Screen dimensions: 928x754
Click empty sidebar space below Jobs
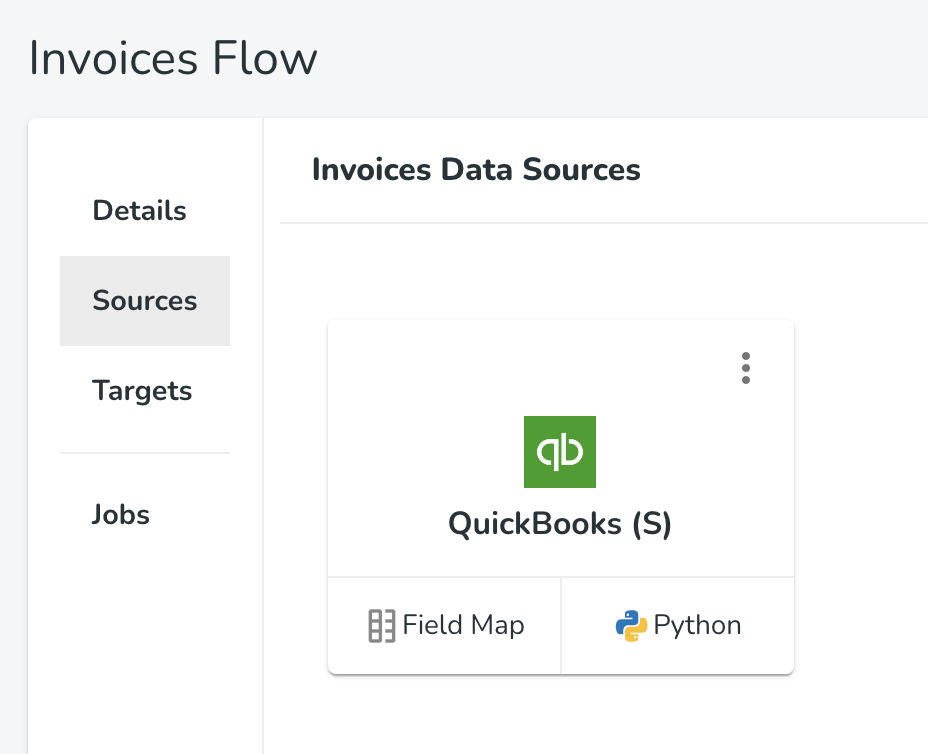tap(145, 640)
